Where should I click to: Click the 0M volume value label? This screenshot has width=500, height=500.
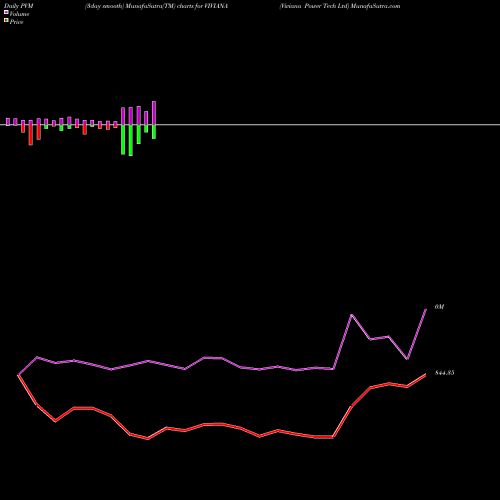439,307
